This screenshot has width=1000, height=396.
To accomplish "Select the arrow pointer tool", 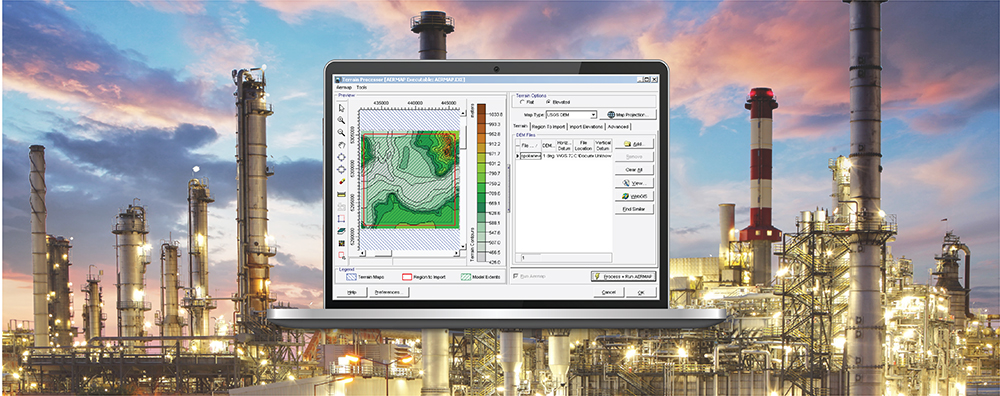I will tap(341, 108).
